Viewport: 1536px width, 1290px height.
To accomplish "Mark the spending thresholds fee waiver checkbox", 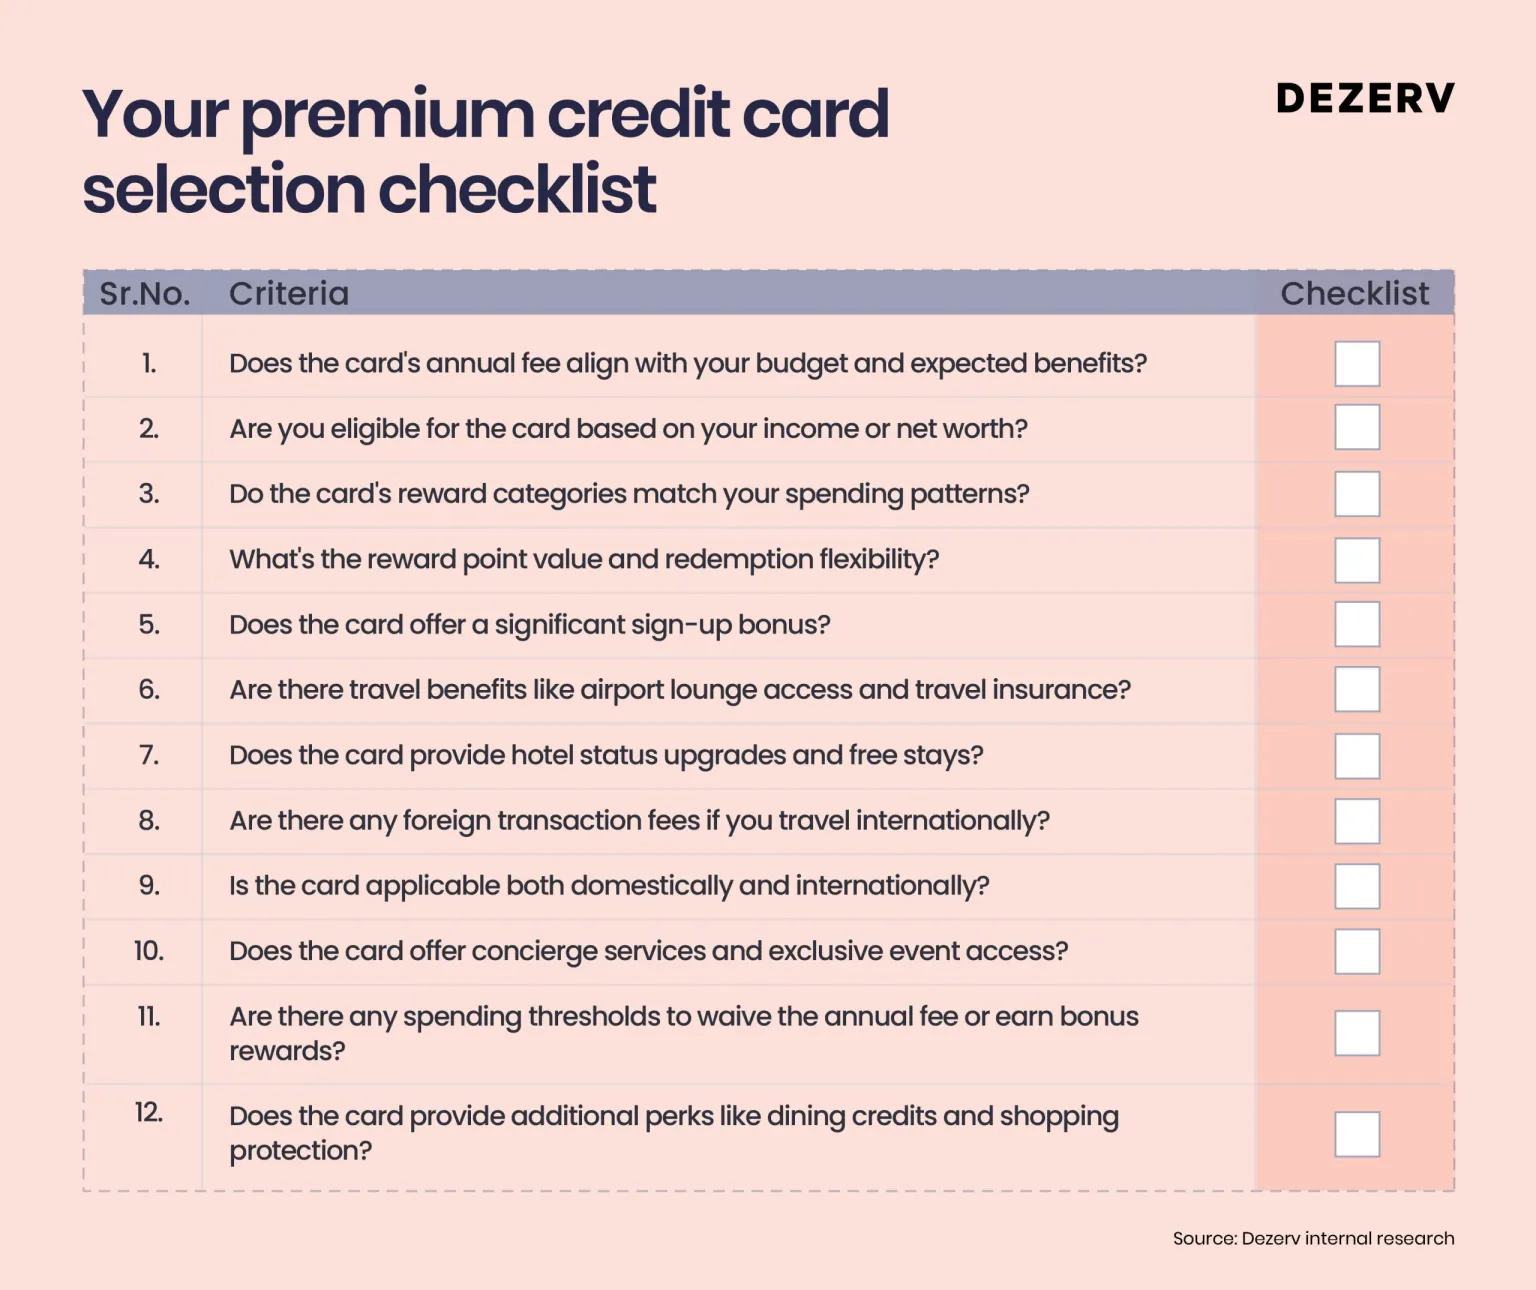I will (x=1357, y=1033).
